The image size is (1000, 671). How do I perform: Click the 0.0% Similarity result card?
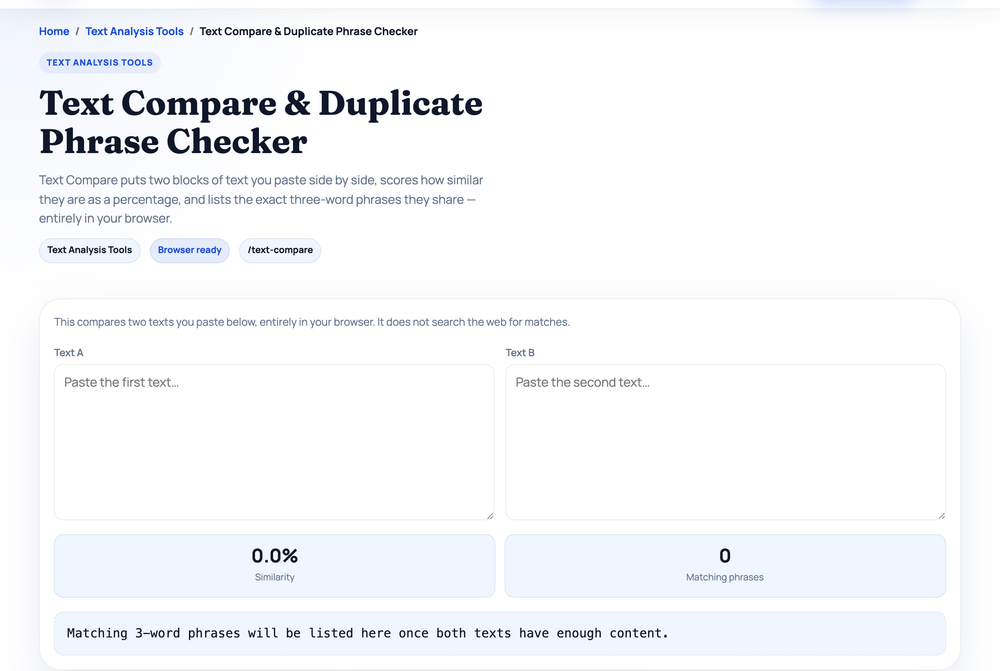coord(274,566)
